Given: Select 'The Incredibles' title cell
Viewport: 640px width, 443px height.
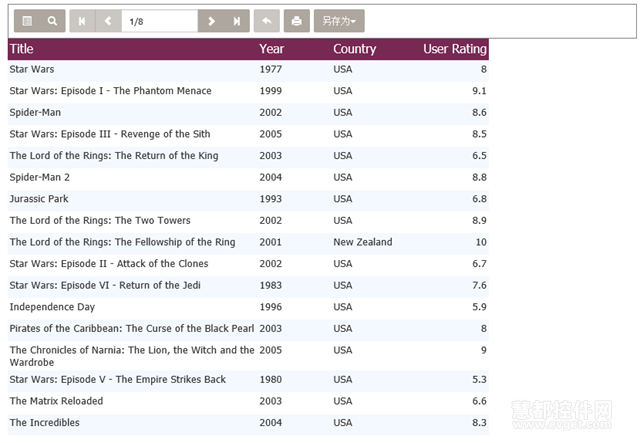Looking at the screenshot, I should pyautogui.click(x=44, y=423).
